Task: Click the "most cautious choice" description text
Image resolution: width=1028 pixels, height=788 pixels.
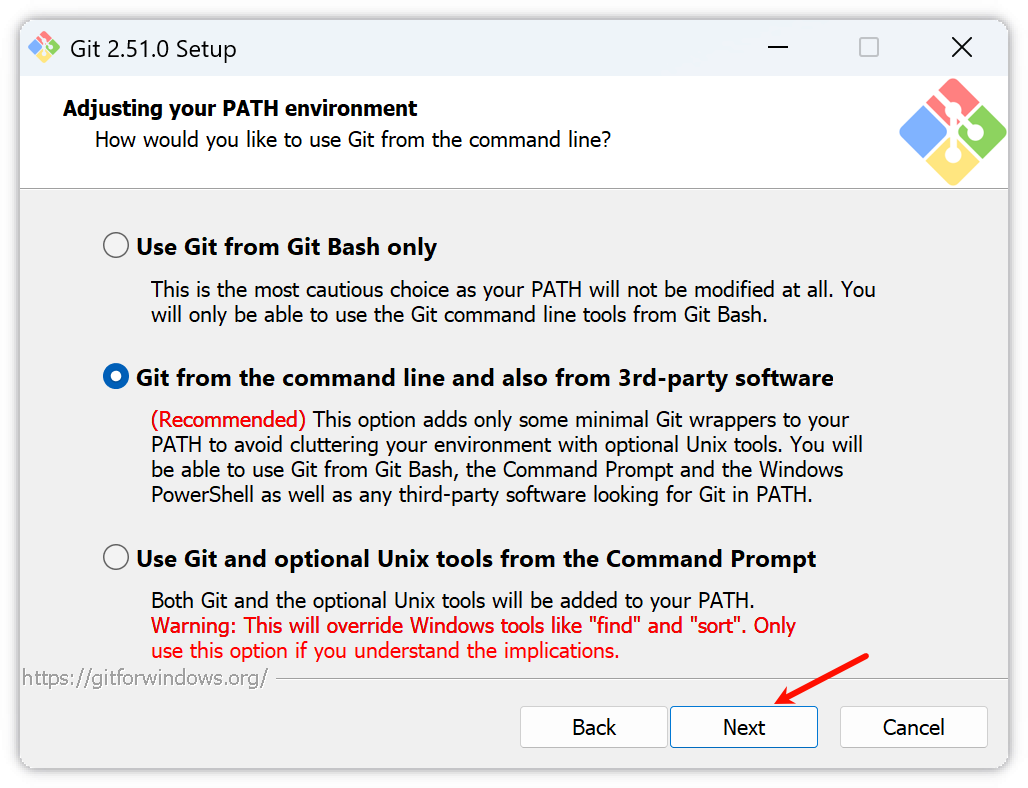Action: [x=512, y=290]
